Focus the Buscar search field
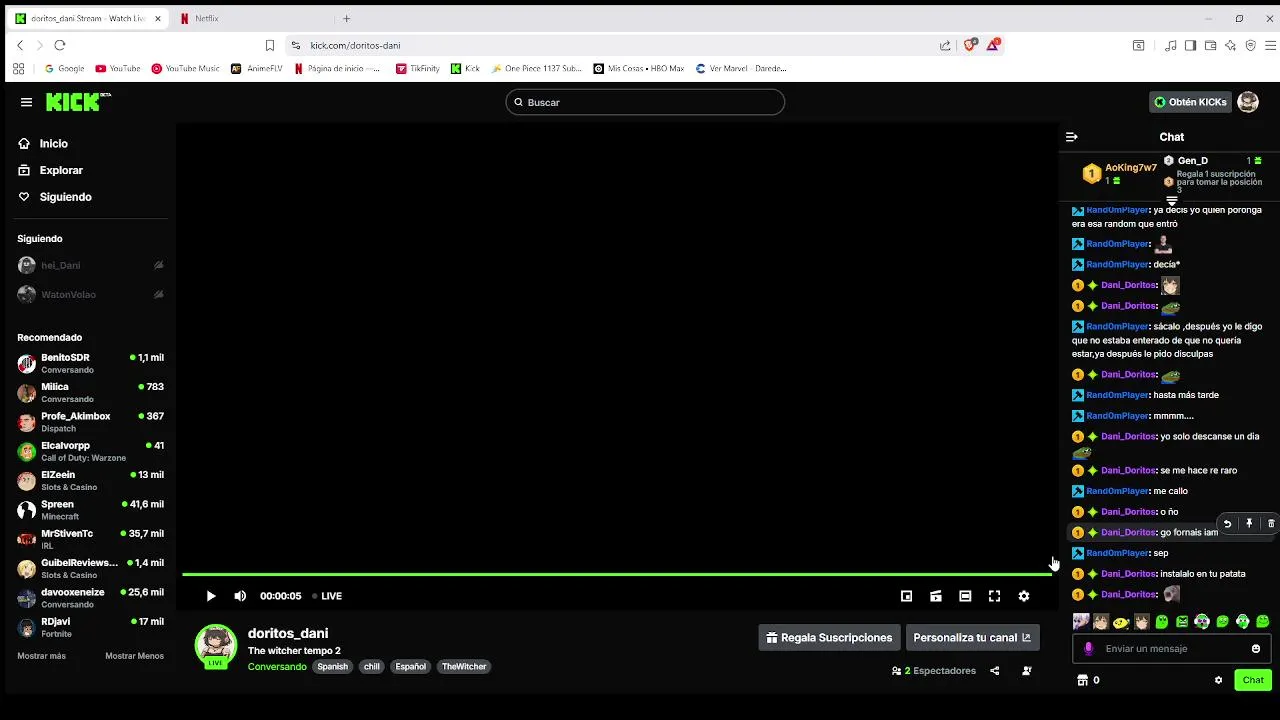 (645, 102)
